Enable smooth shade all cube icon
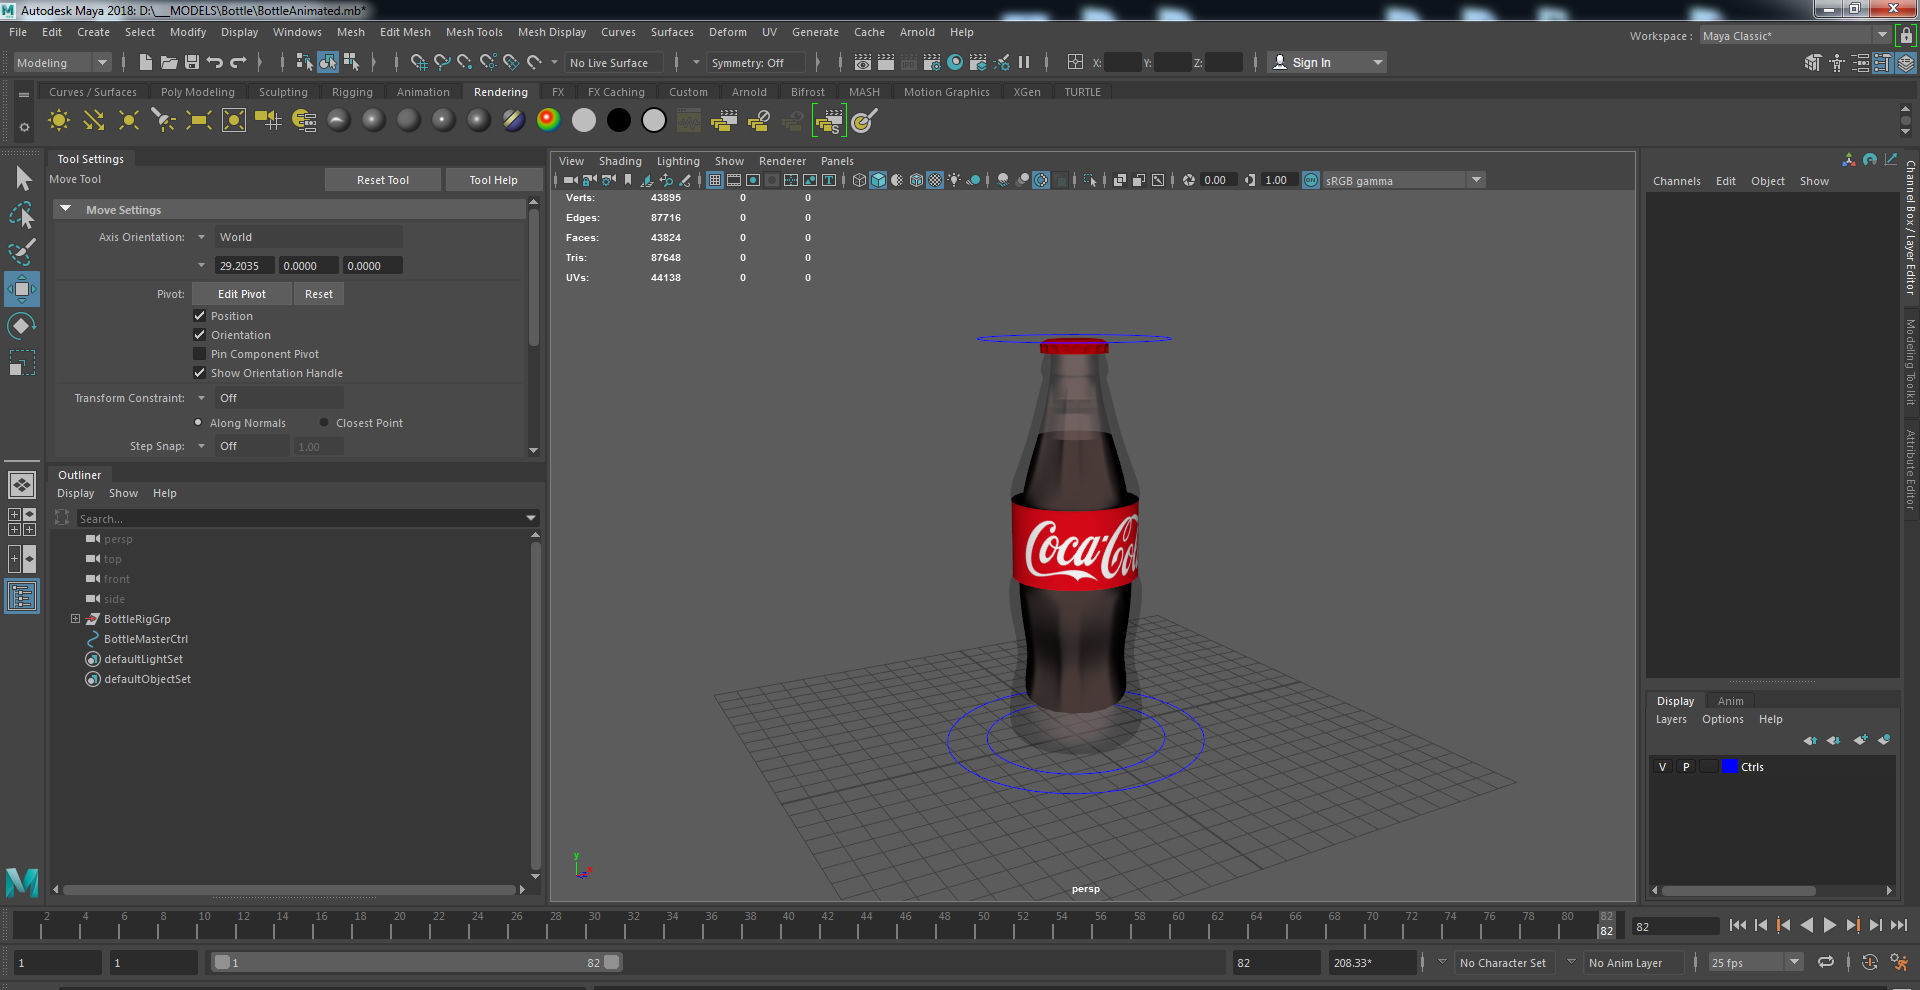This screenshot has width=1920, height=990. 878,180
